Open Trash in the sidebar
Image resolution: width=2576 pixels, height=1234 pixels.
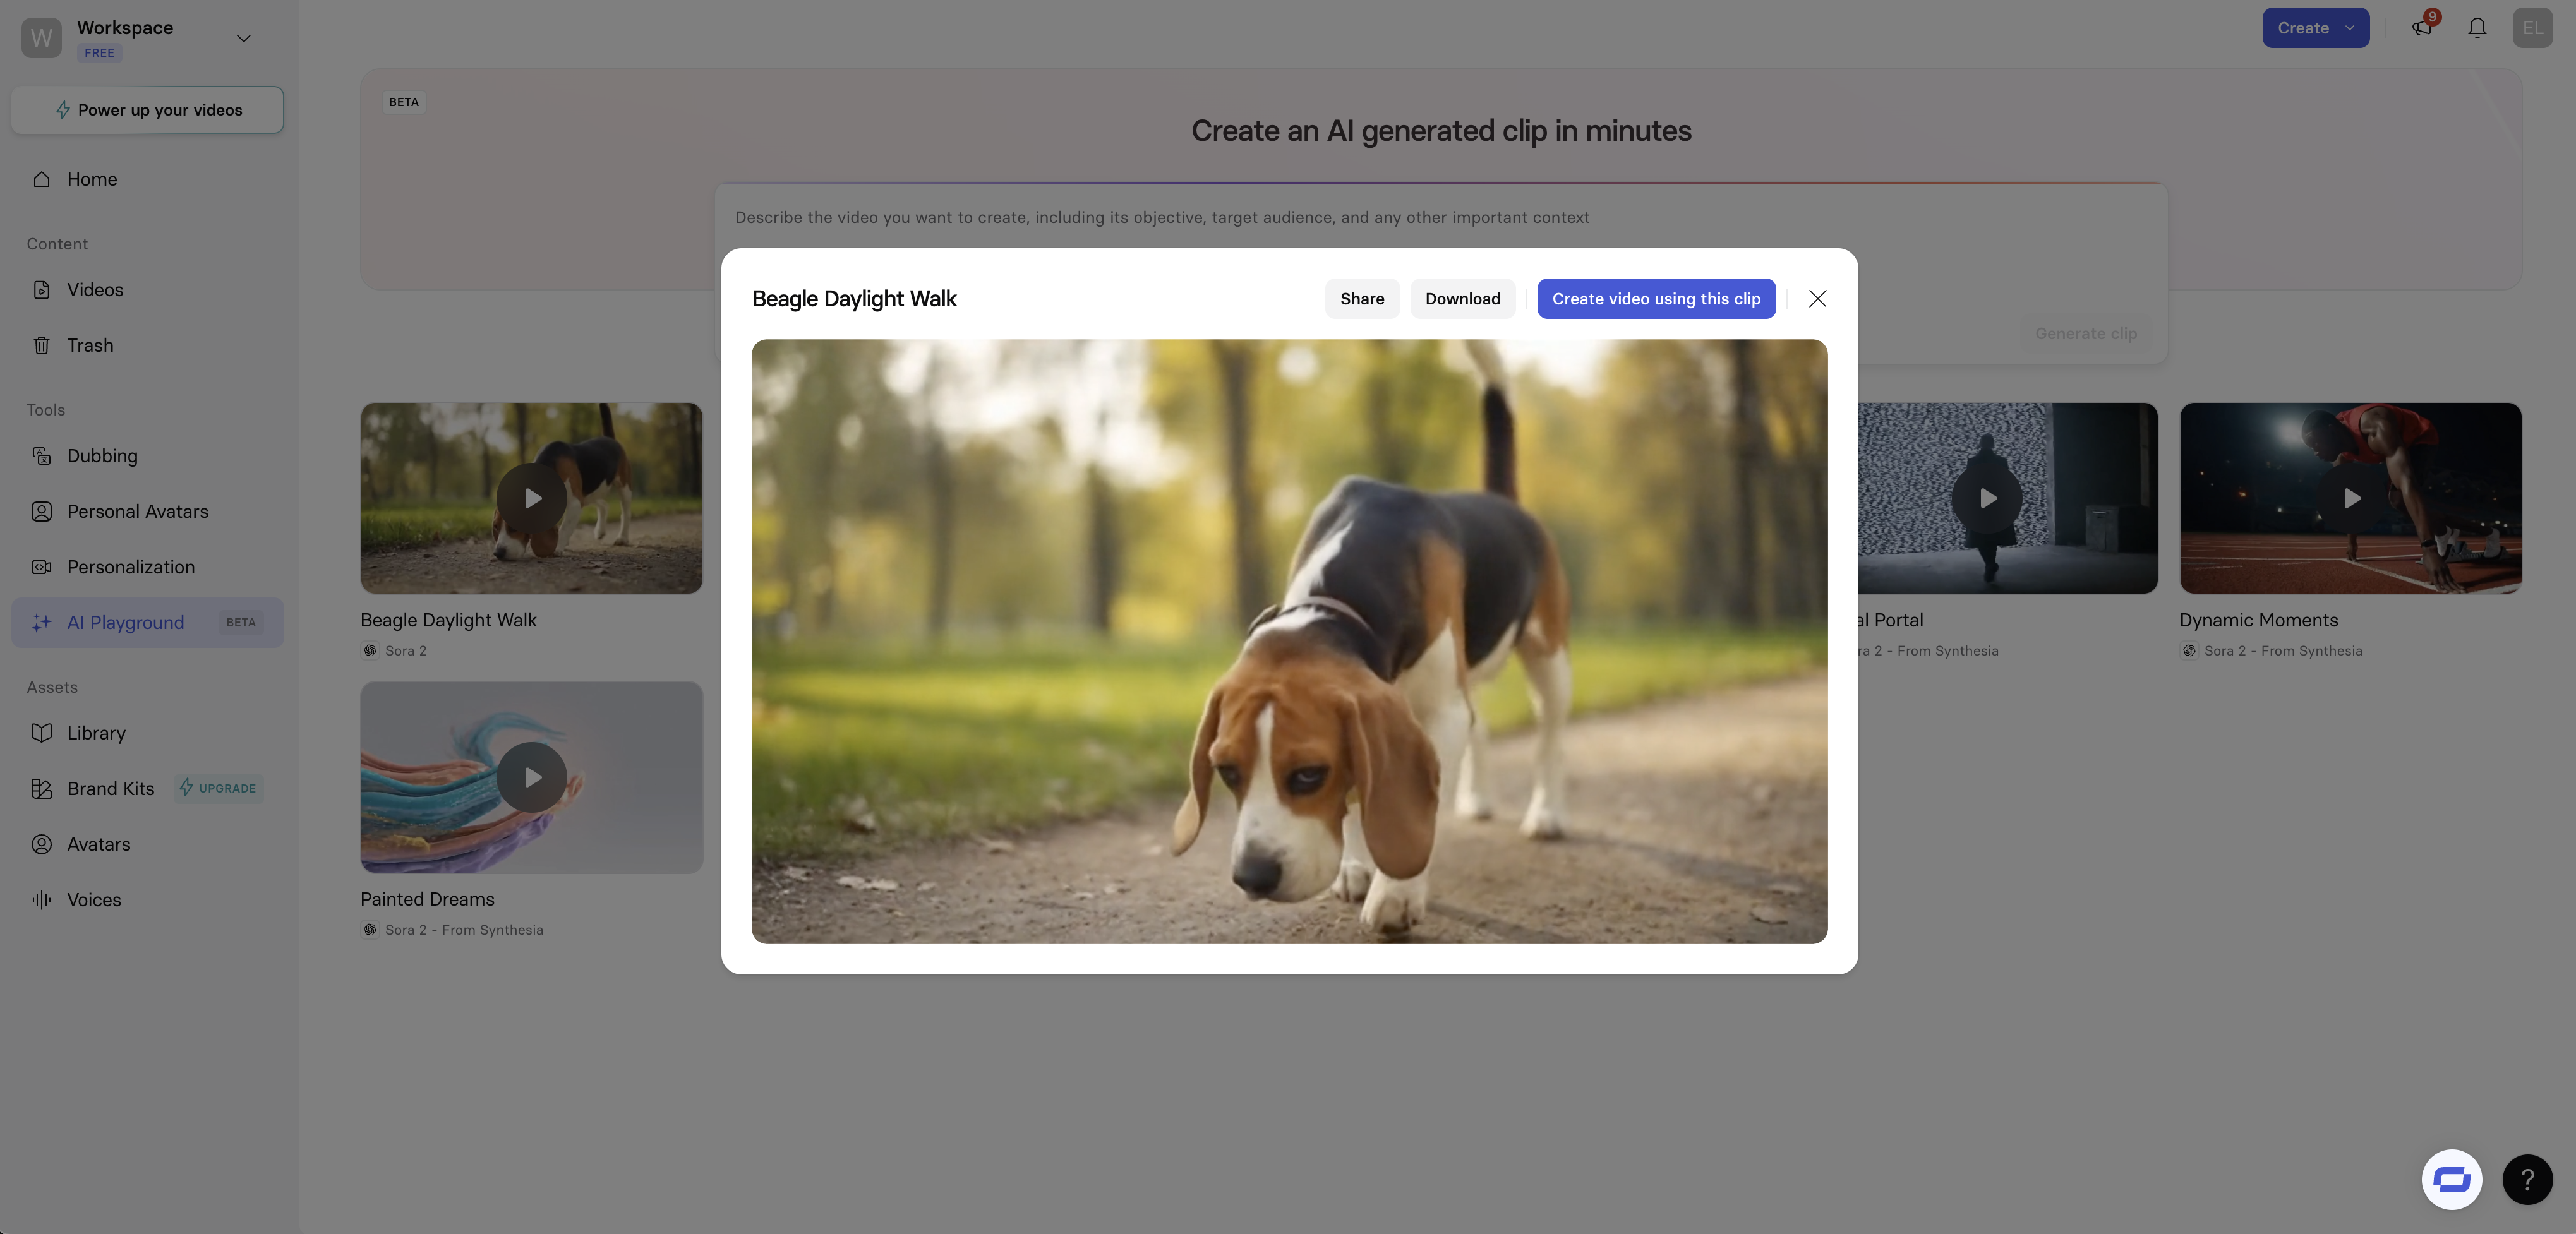point(90,345)
